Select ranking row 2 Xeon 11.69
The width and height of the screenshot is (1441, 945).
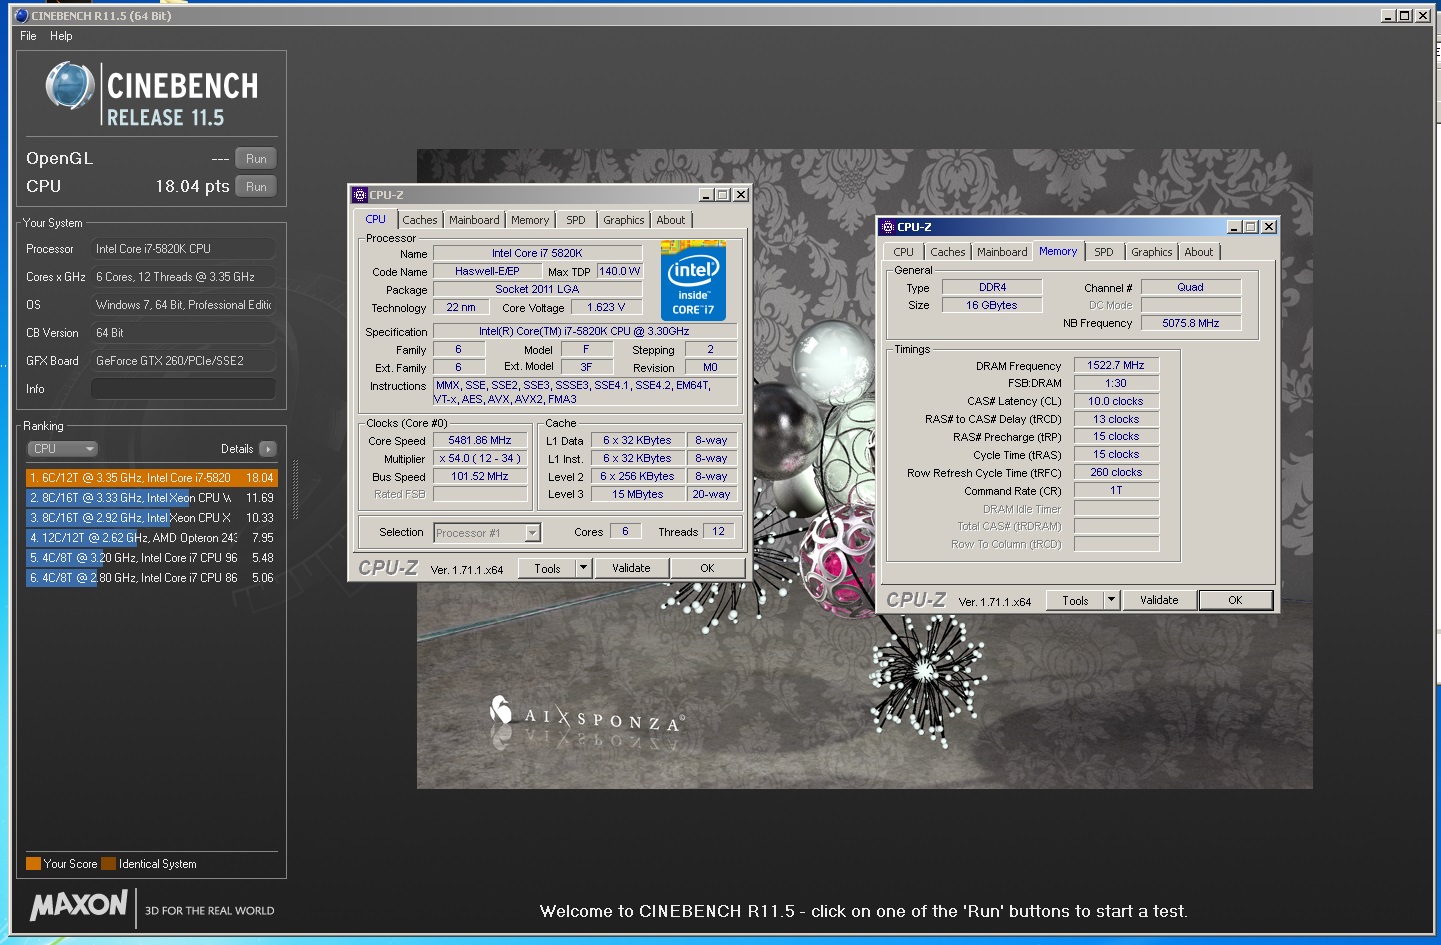pos(151,498)
